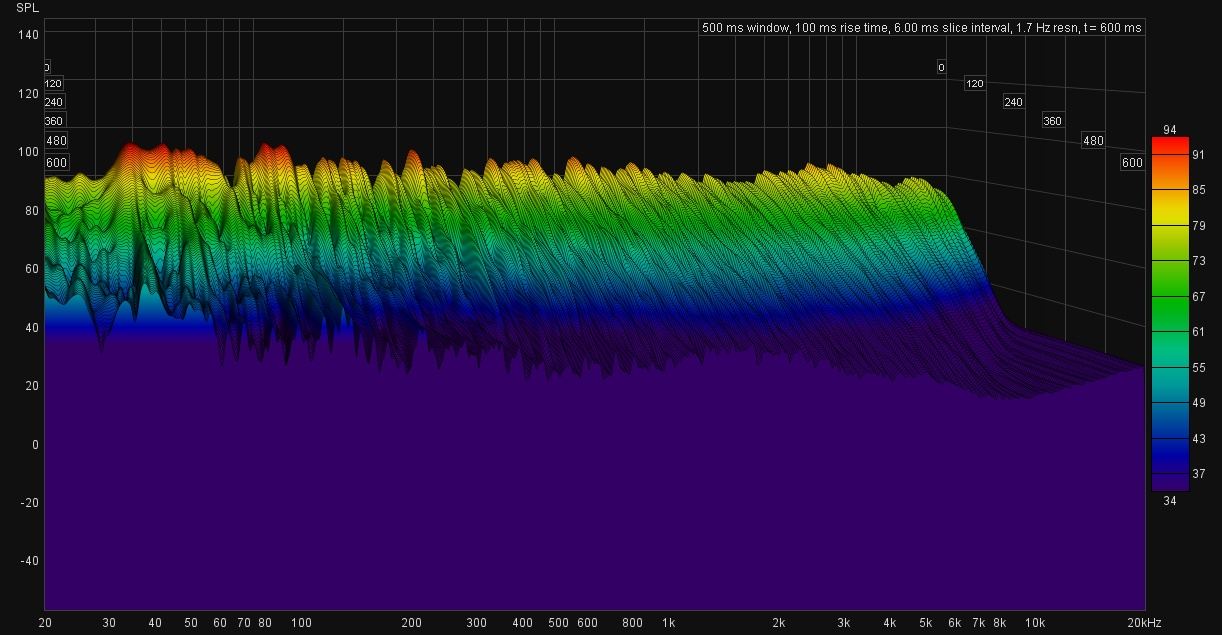
Task: Click the -20 label on the SPL axis
Action: (28, 502)
